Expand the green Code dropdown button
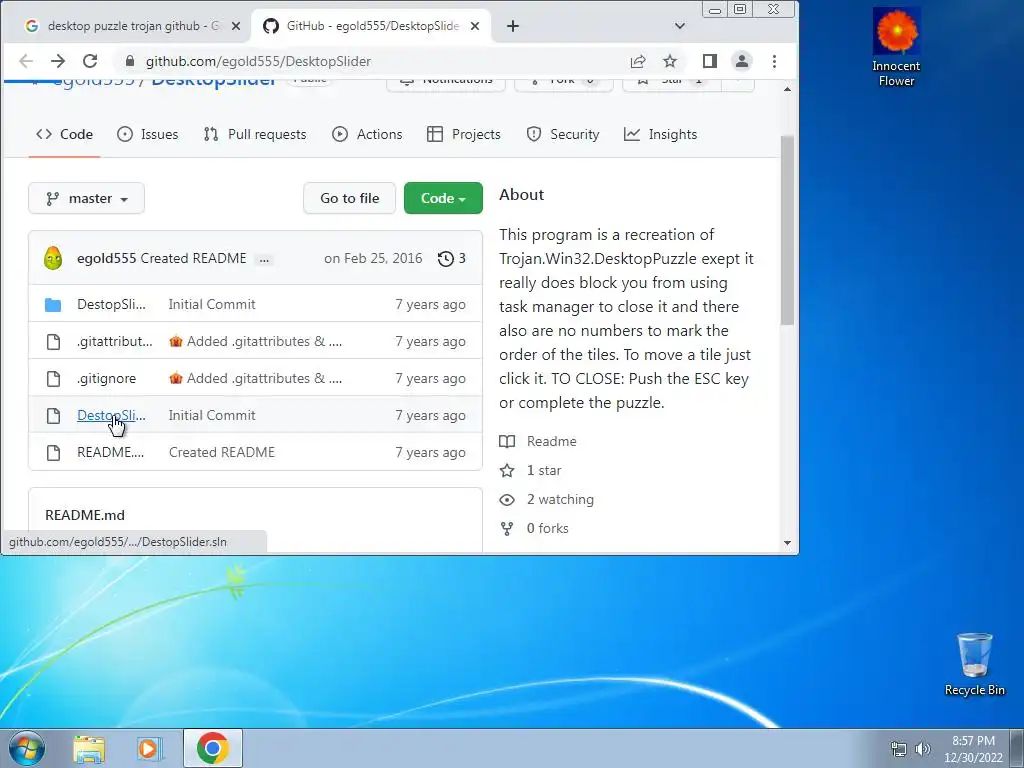Viewport: 1024px width, 768px height. [443, 198]
